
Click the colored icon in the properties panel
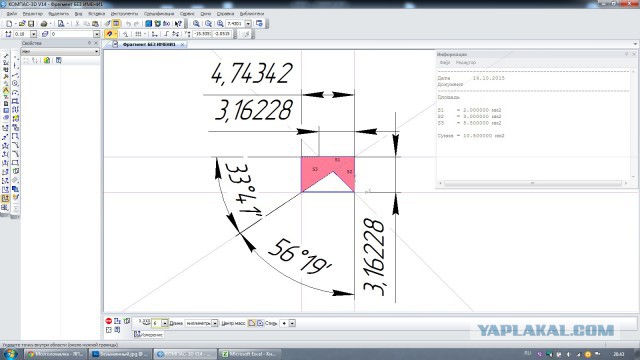tap(47, 60)
